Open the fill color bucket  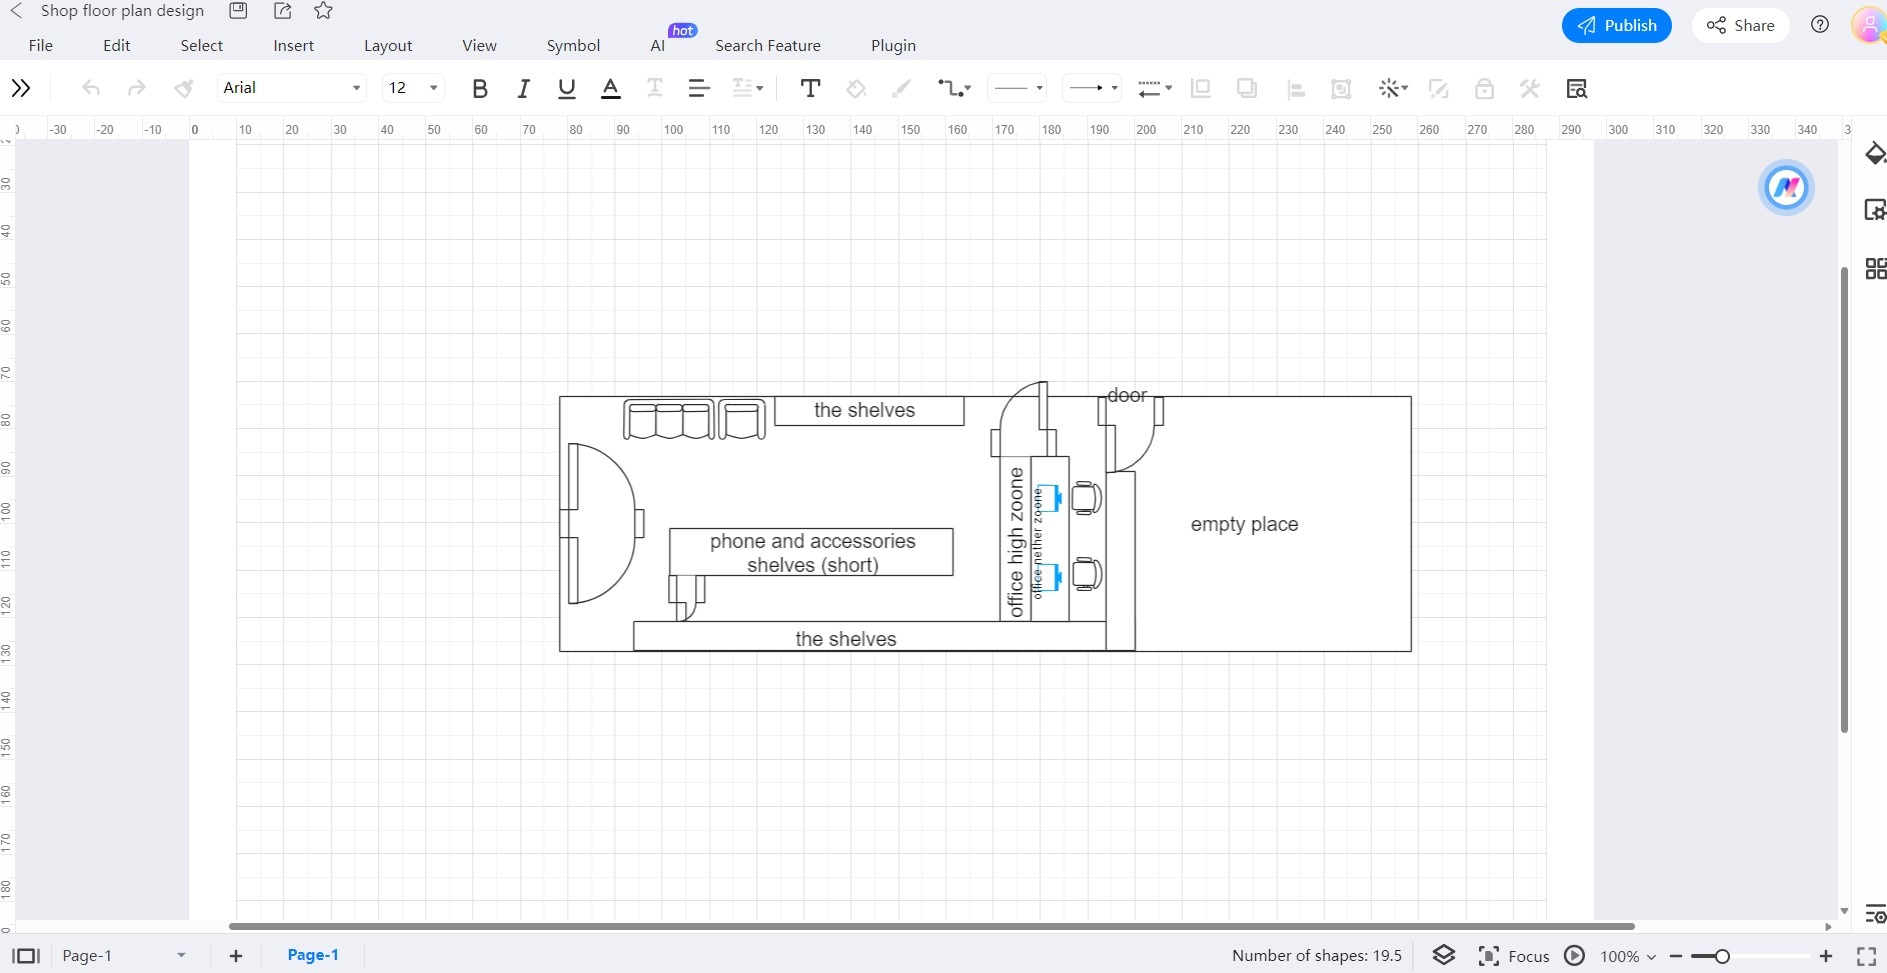[856, 88]
